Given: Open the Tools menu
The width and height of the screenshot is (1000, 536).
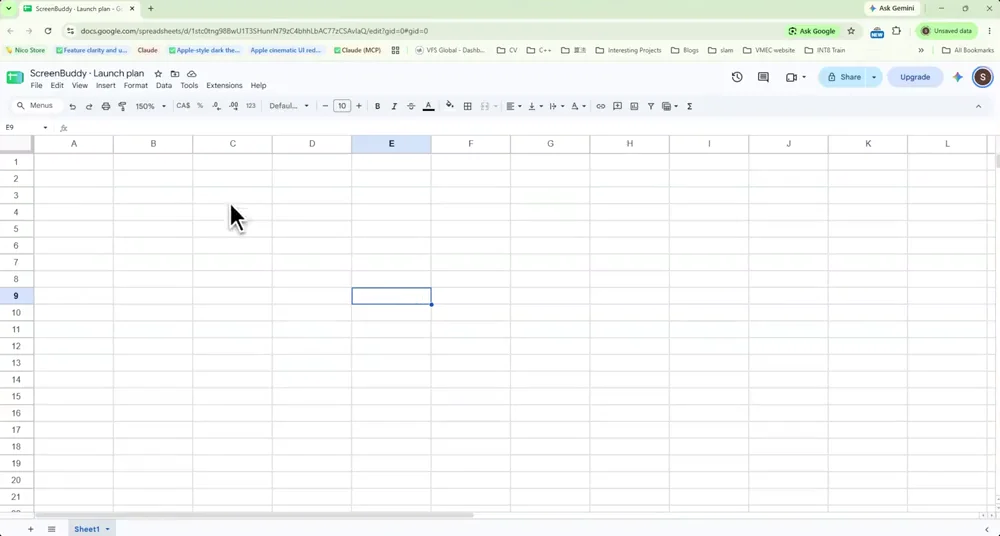Looking at the screenshot, I should pos(189,86).
